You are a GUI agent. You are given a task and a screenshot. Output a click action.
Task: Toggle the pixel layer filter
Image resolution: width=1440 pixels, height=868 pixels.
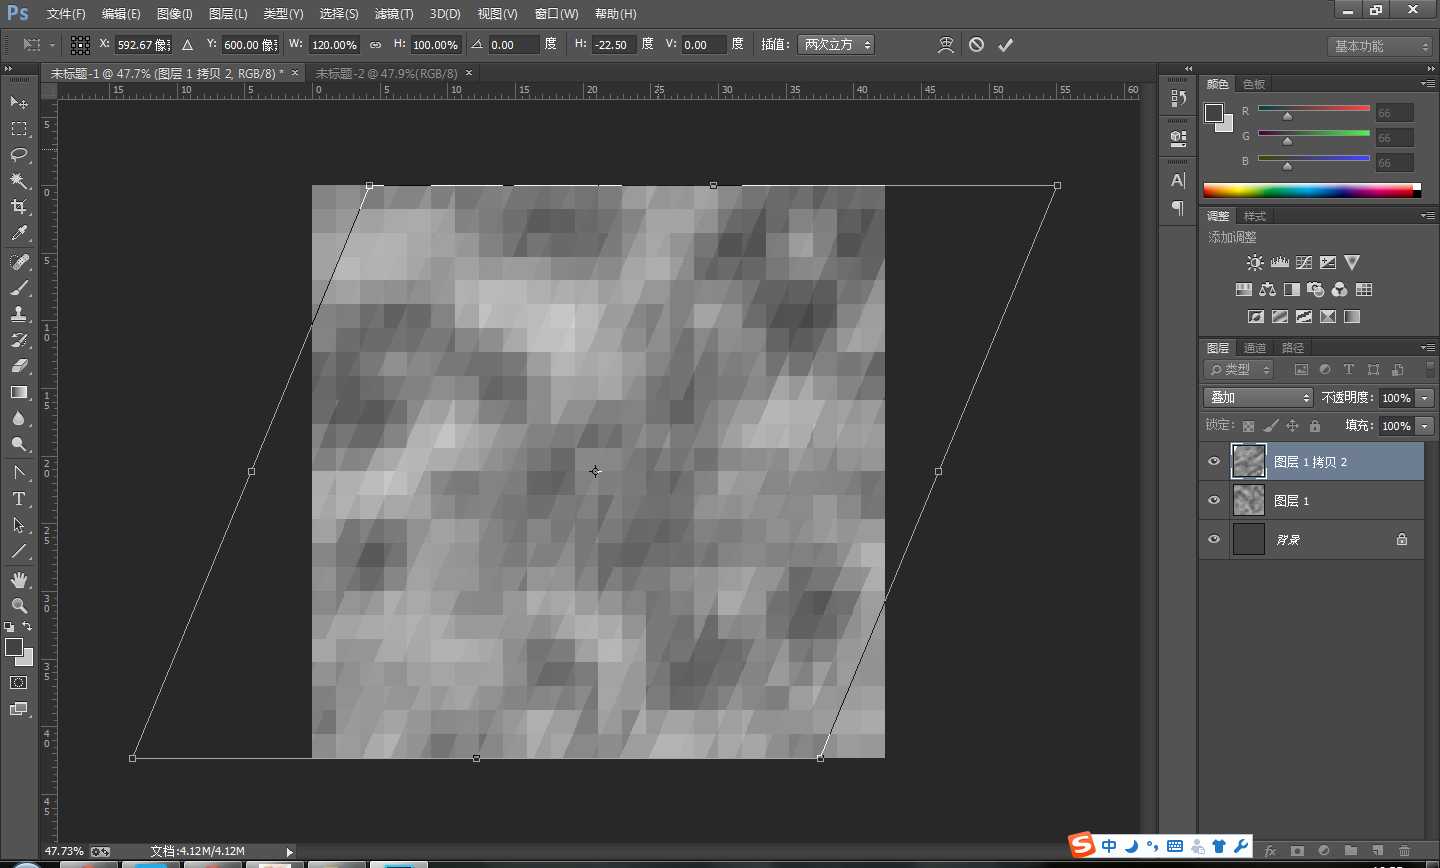pos(1301,370)
